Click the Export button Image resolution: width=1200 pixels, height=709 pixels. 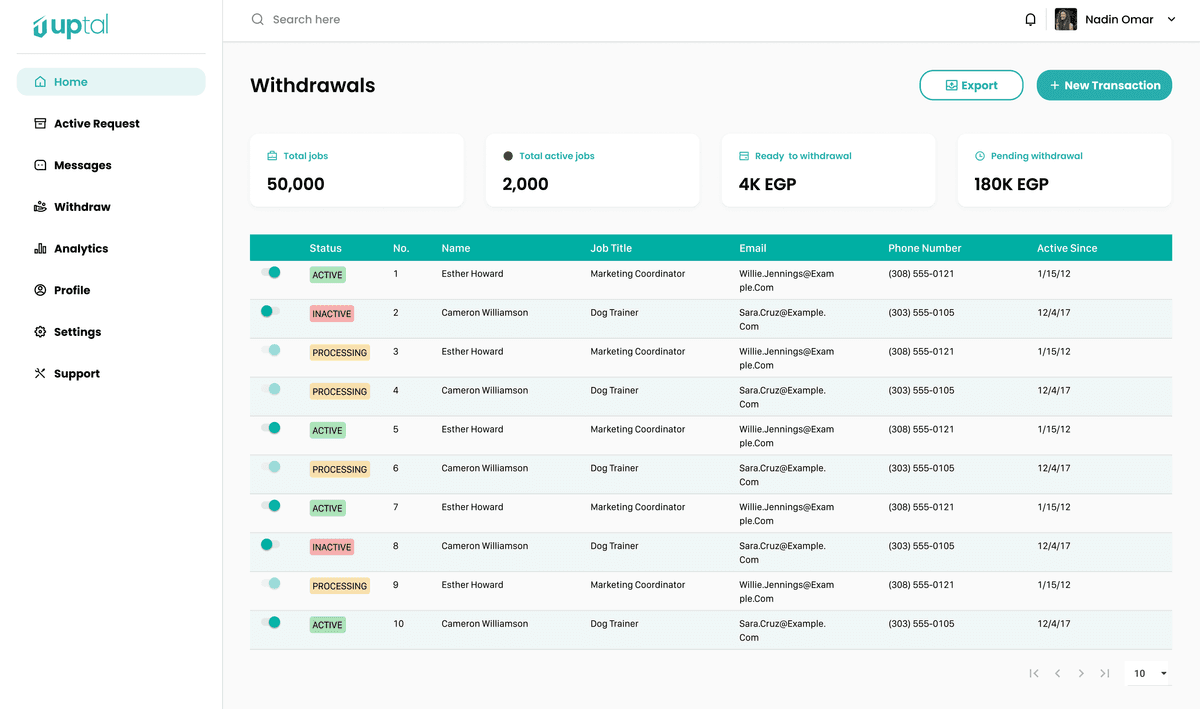pos(971,85)
